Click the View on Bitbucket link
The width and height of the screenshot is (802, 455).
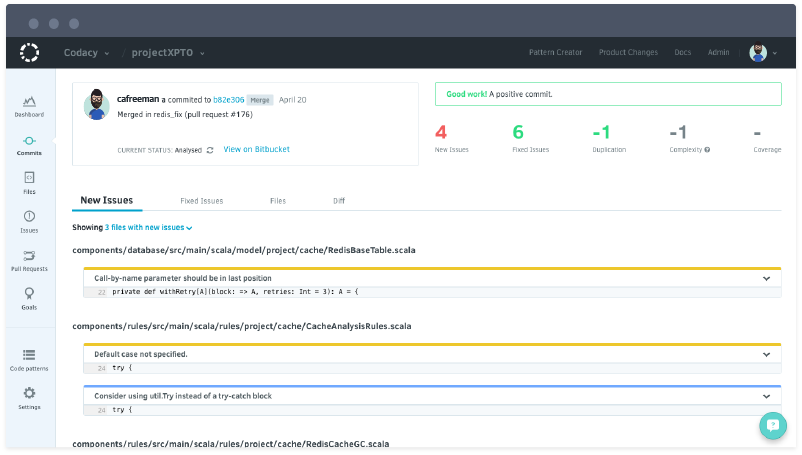tap(256, 150)
